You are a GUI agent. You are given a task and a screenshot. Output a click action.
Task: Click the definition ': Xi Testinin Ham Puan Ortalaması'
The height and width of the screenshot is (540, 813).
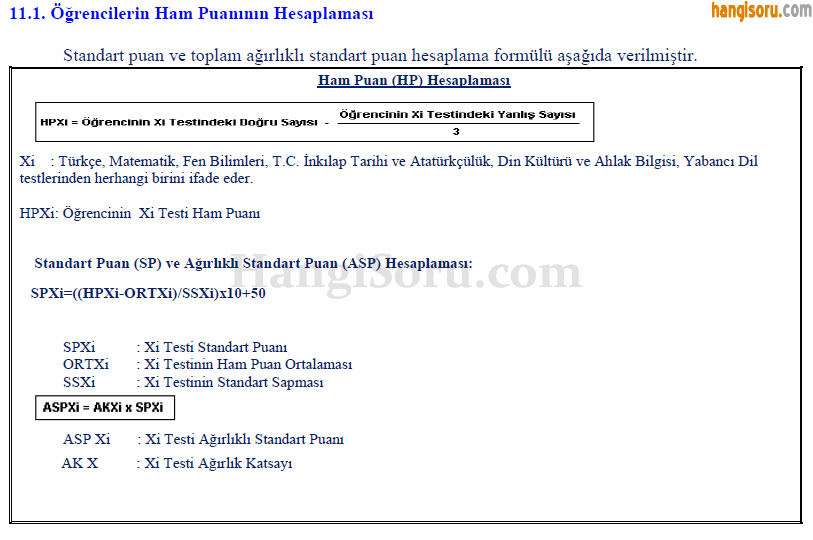244,364
